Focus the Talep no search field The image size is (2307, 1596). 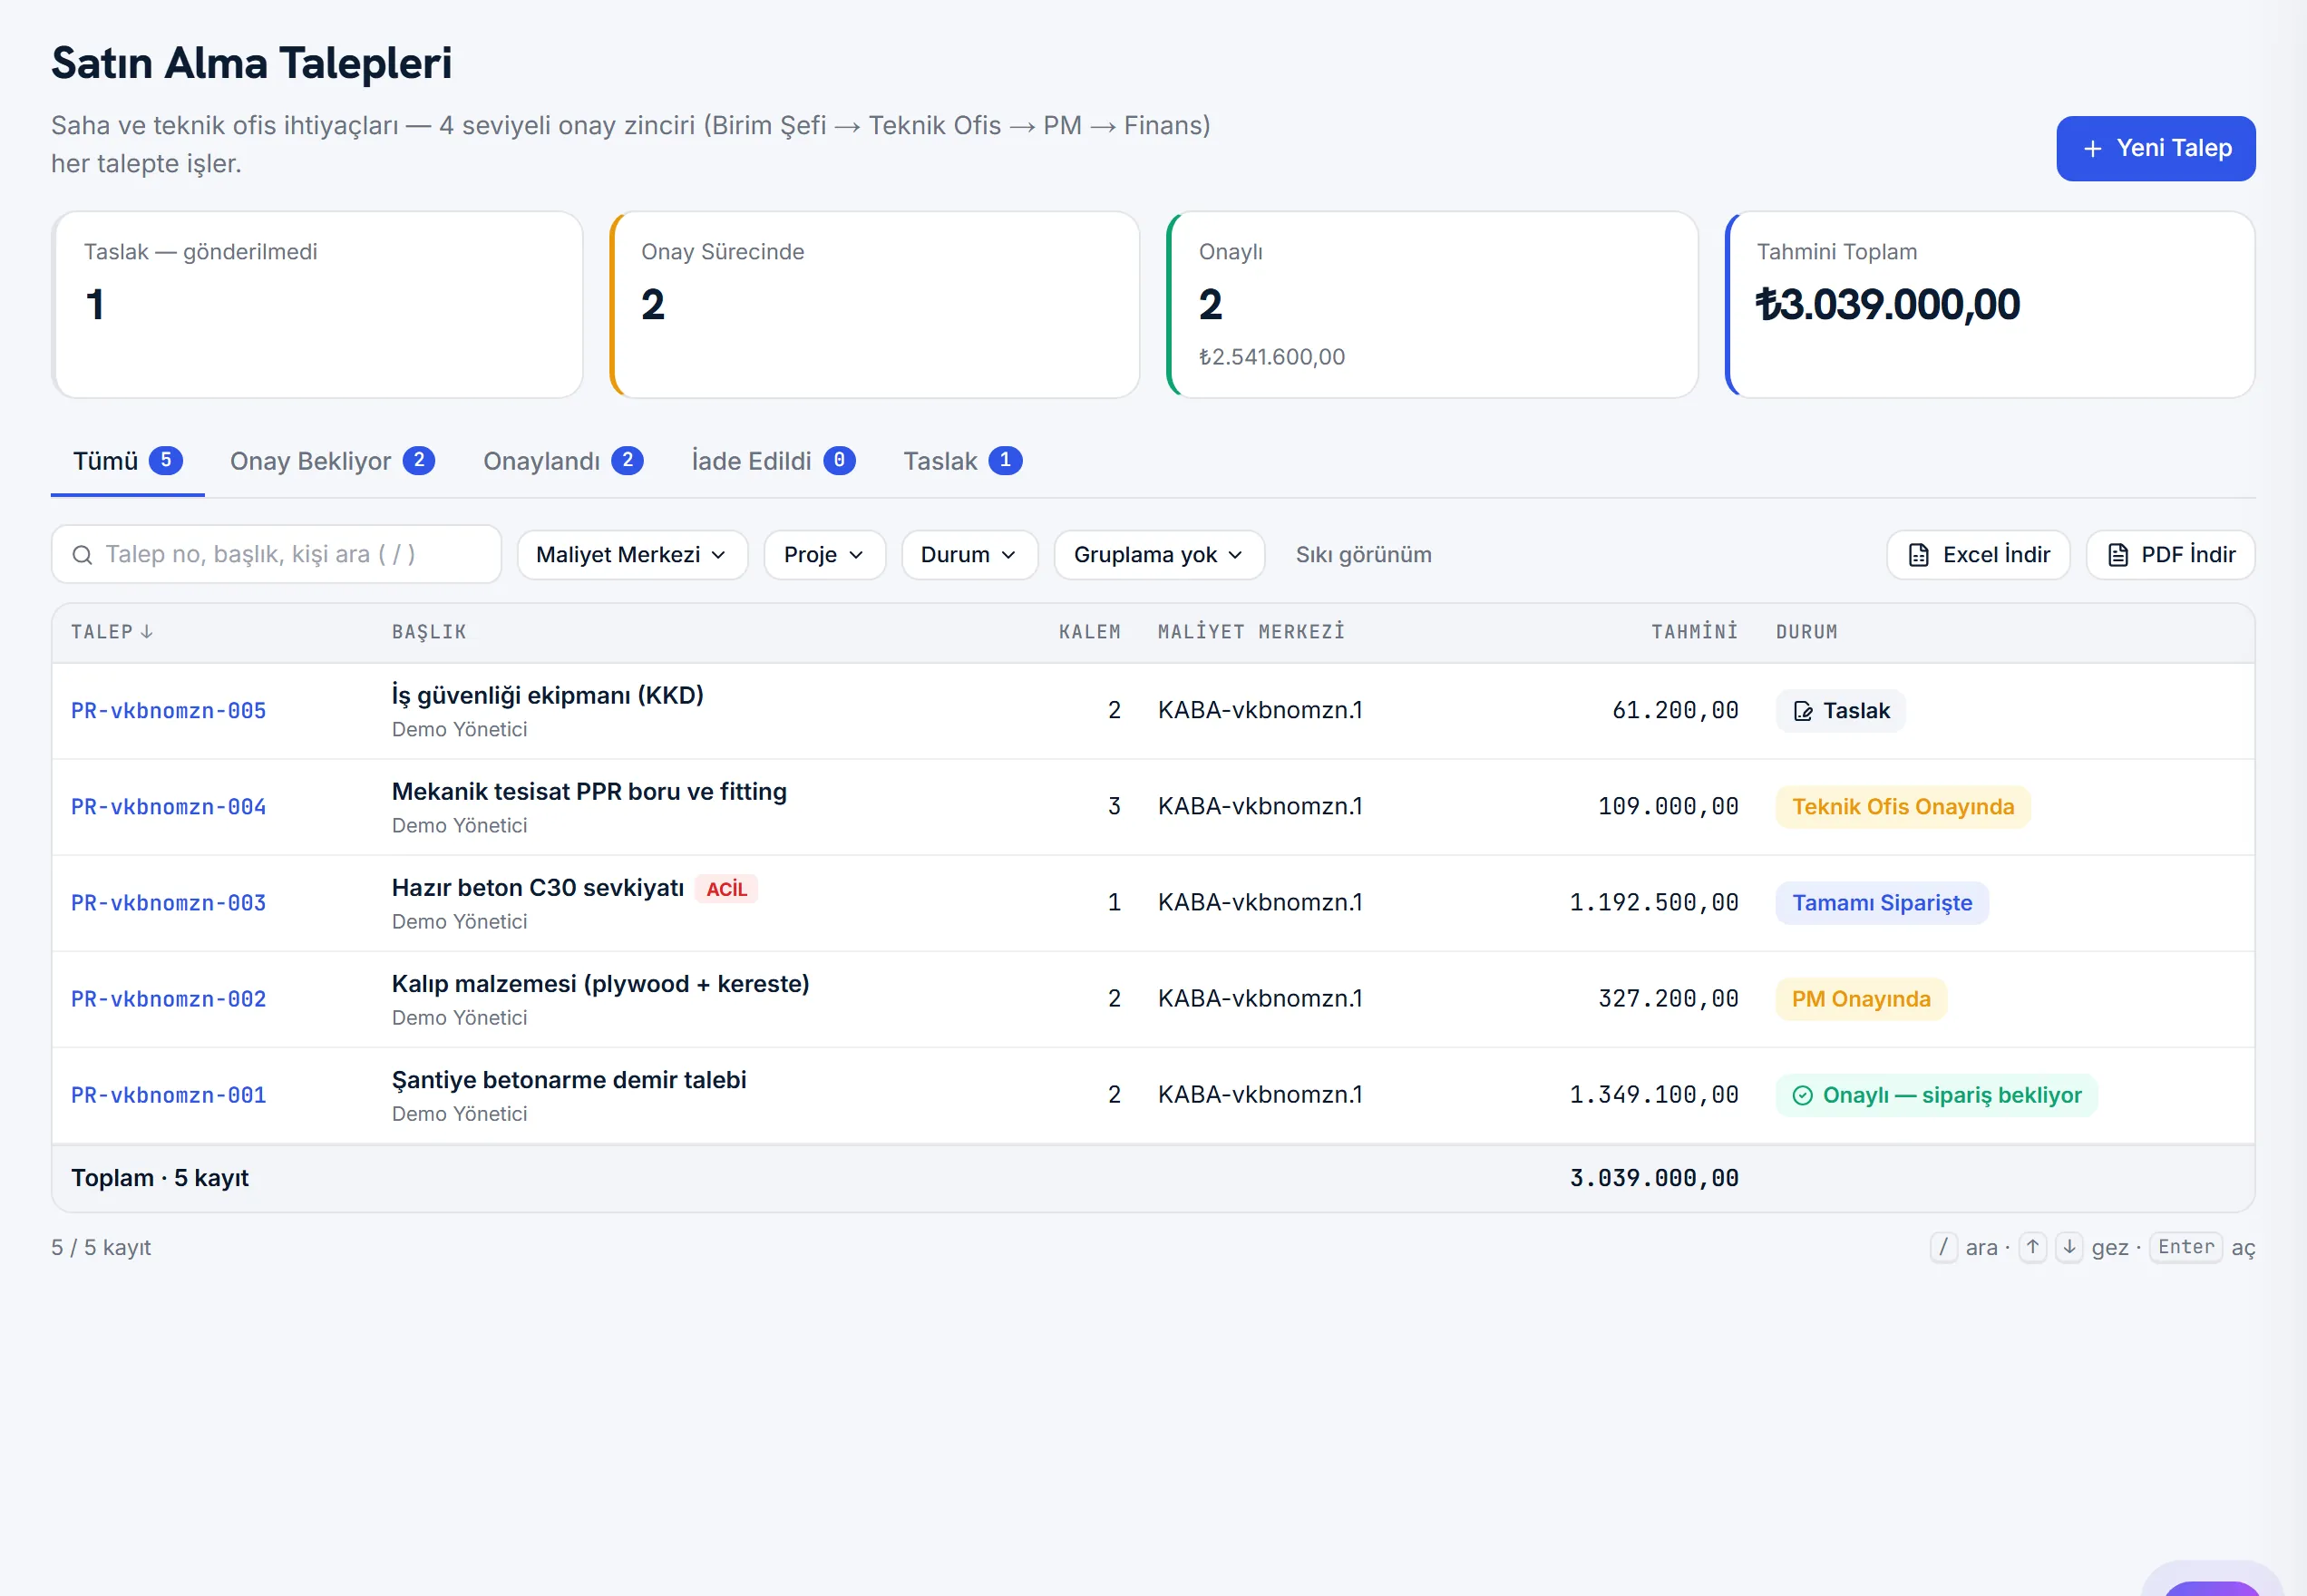[276, 555]
